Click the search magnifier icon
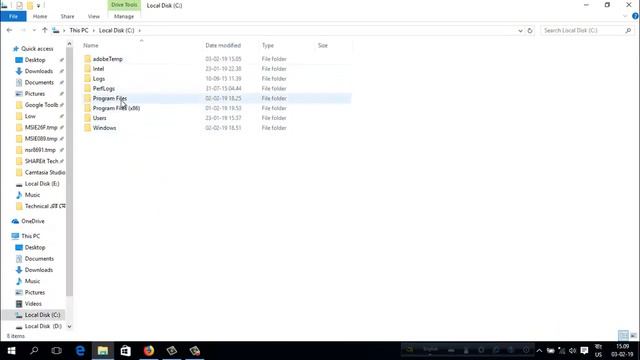 [x=628, y=30]
